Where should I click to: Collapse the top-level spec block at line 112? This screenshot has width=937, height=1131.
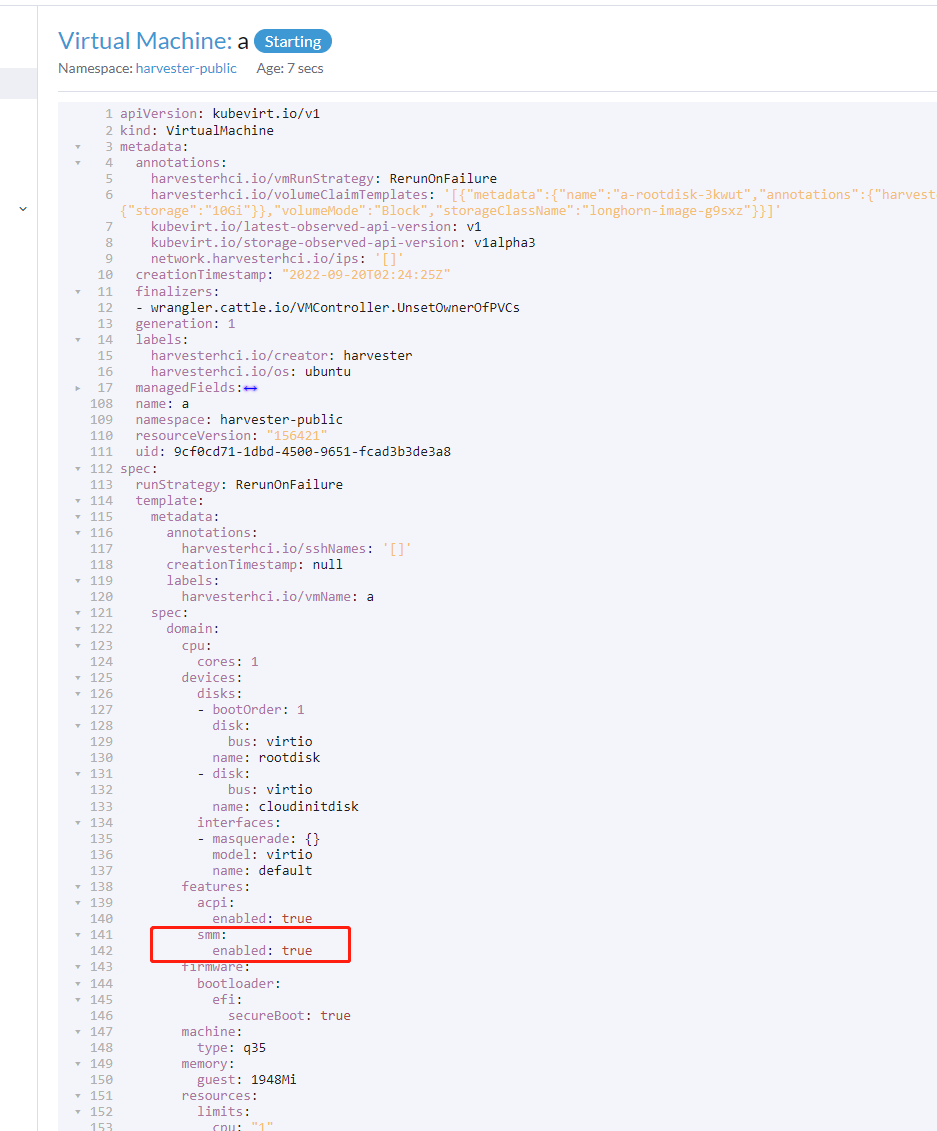(x=78, y=468)
